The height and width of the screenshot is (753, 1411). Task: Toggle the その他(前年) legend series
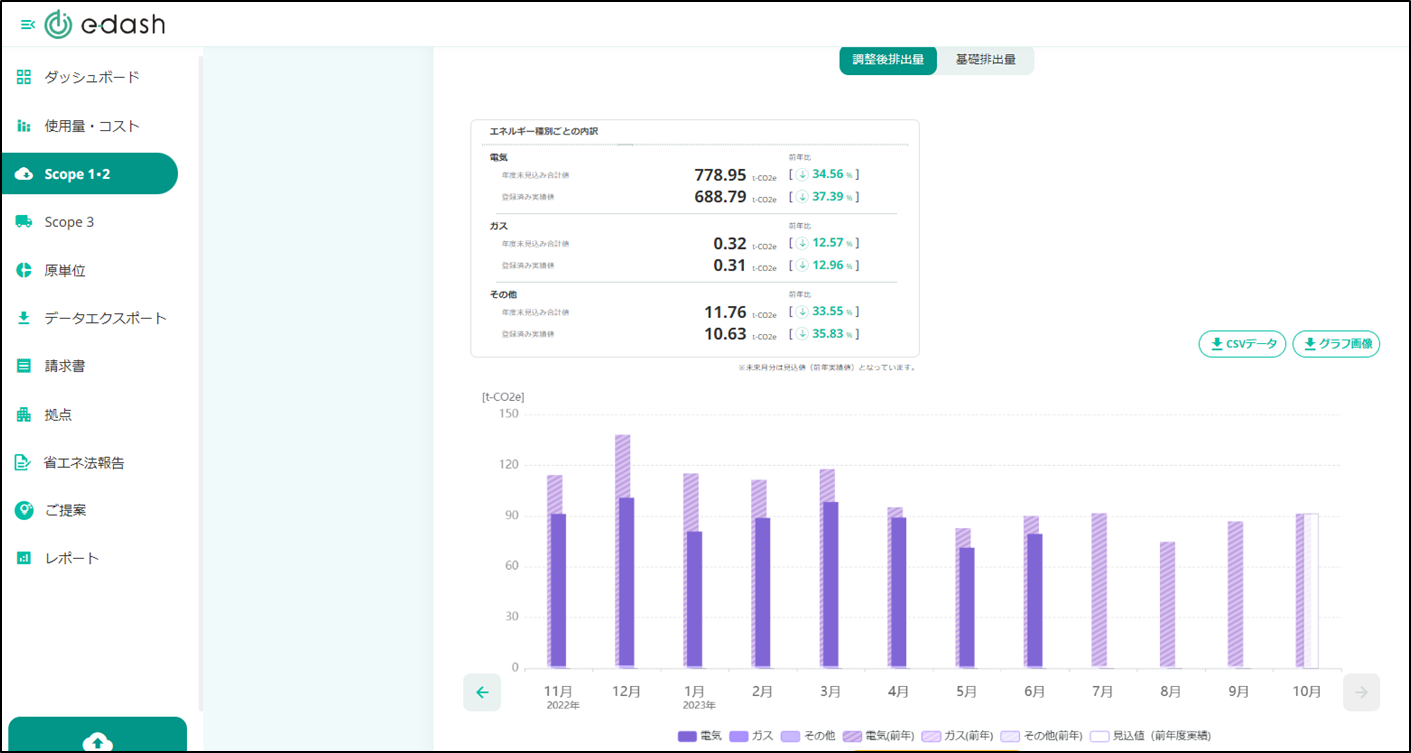(x=1041, y=735)
